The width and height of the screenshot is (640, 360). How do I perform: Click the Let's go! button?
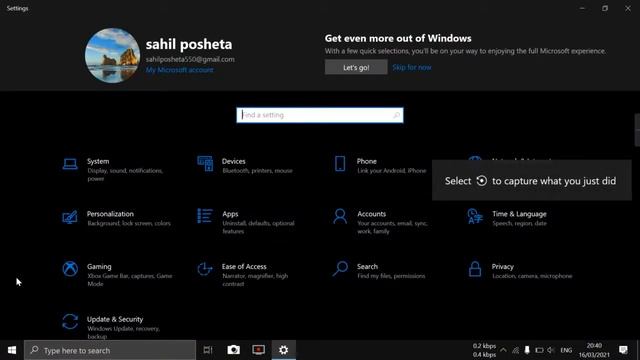(356, 67)
